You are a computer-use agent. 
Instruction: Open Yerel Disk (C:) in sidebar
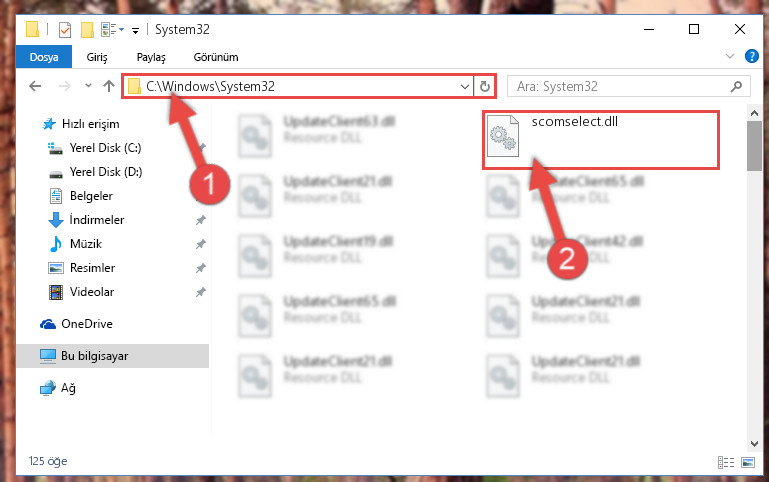(x=105, y=148)
